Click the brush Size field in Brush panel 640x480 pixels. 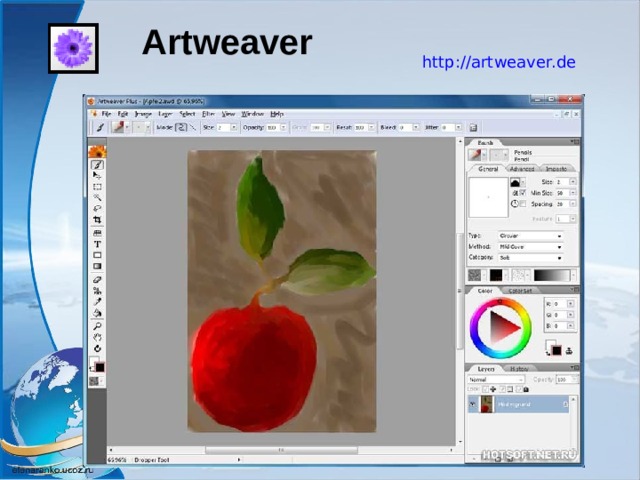click(563, 182)
